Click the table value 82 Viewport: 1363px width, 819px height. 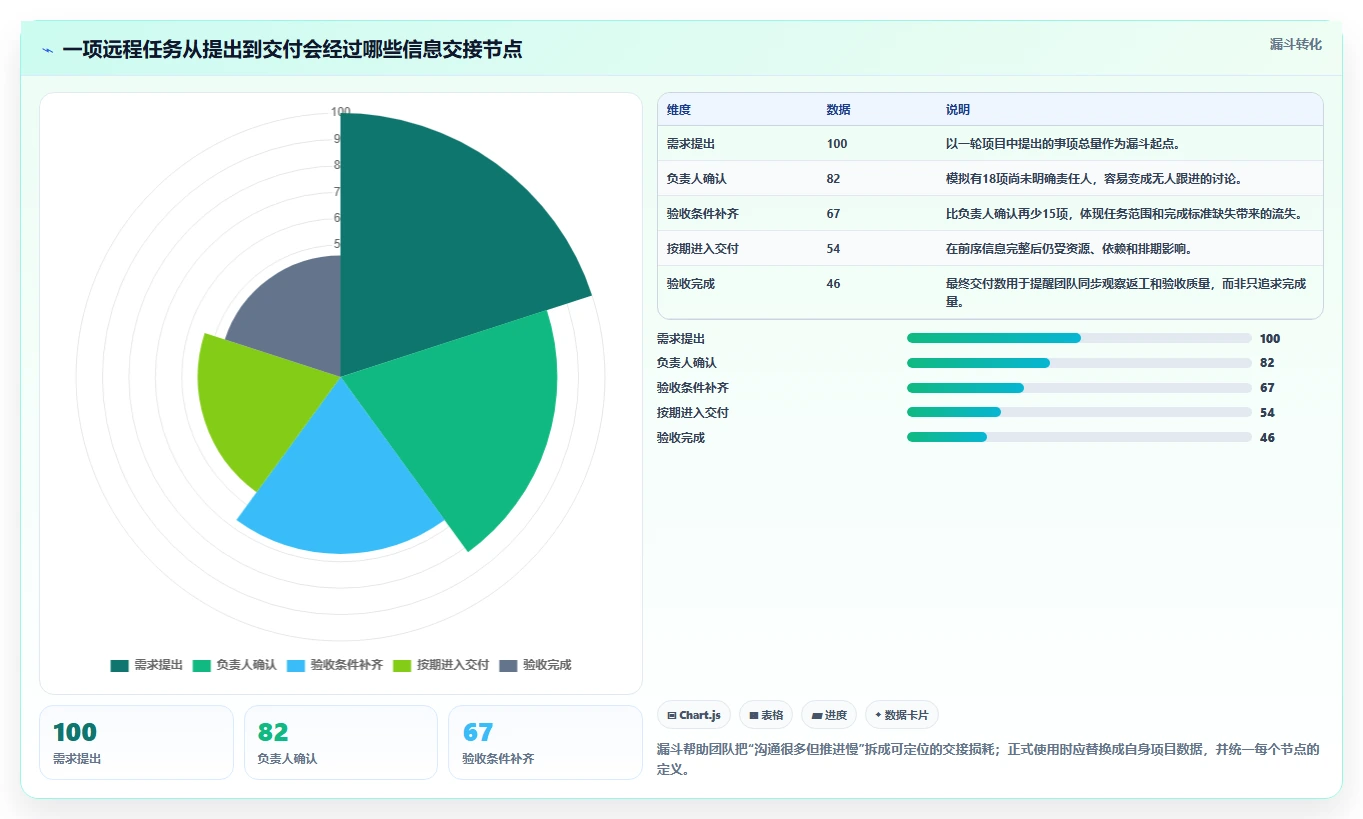(834, 179)
